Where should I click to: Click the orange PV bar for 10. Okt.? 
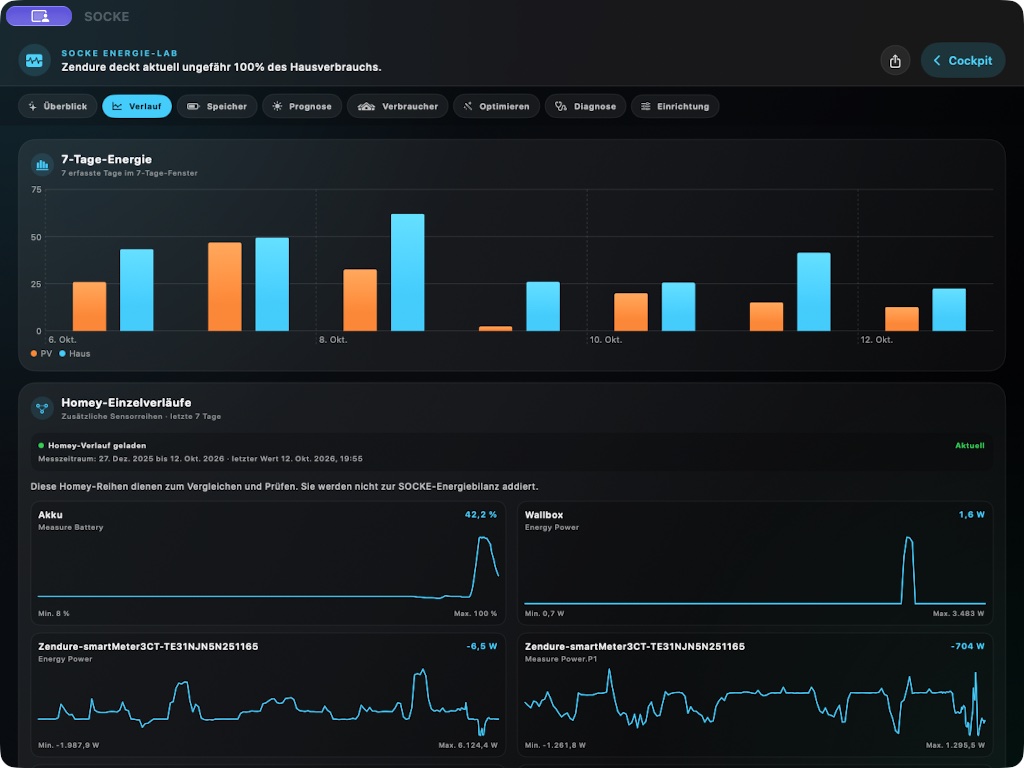pyautogui.click(x=631, y=312)
